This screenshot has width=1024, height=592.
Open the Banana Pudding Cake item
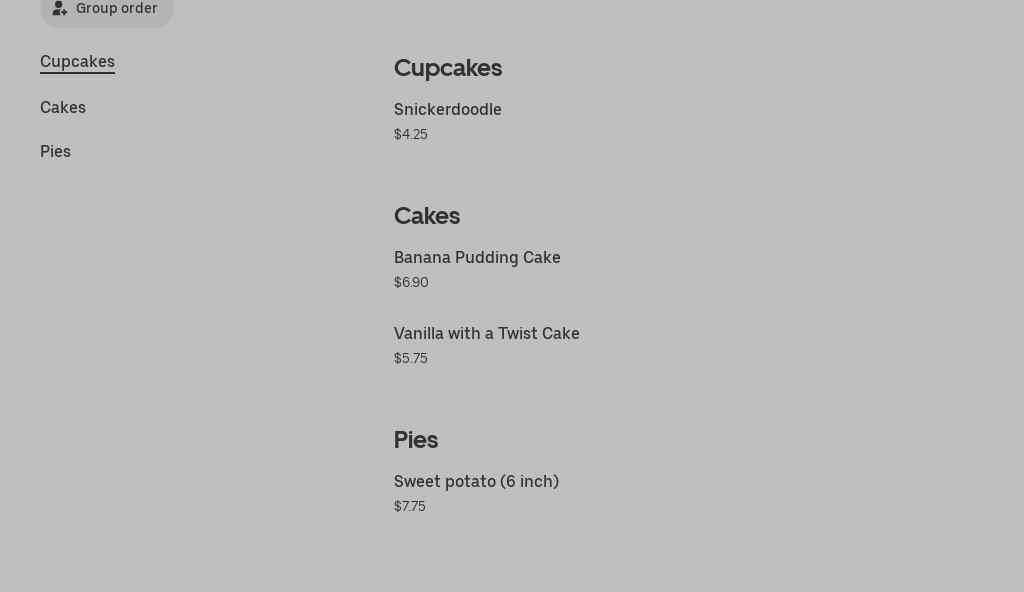[477, 257]
